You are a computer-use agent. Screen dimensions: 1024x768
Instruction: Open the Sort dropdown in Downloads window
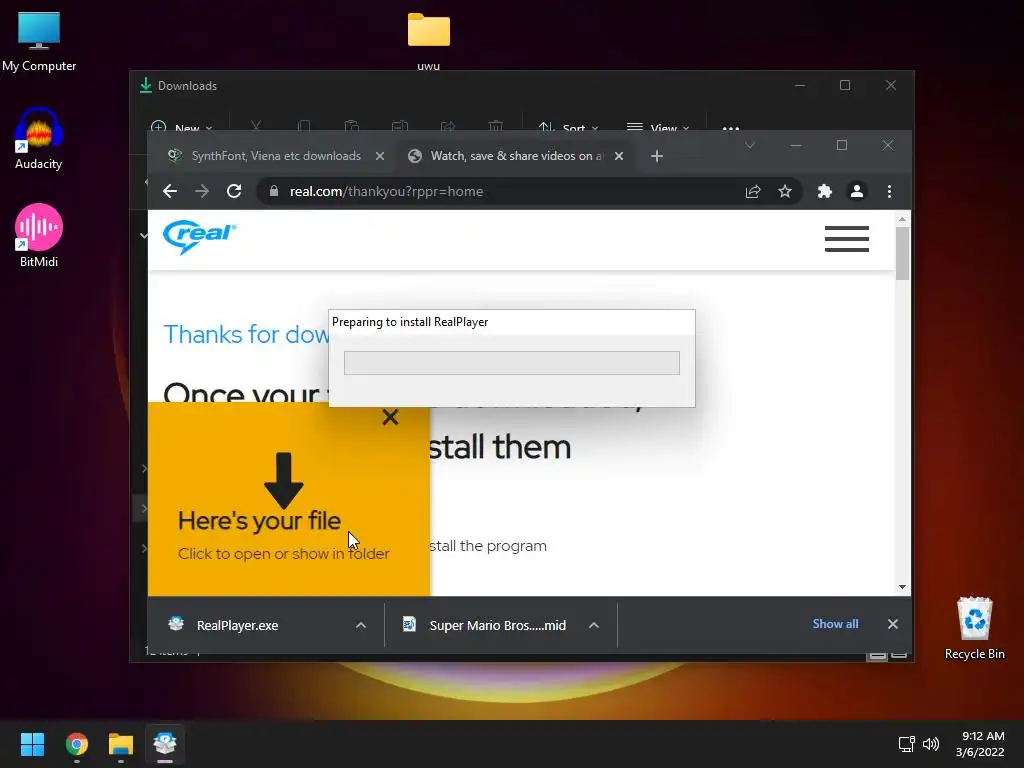(568, 127)
